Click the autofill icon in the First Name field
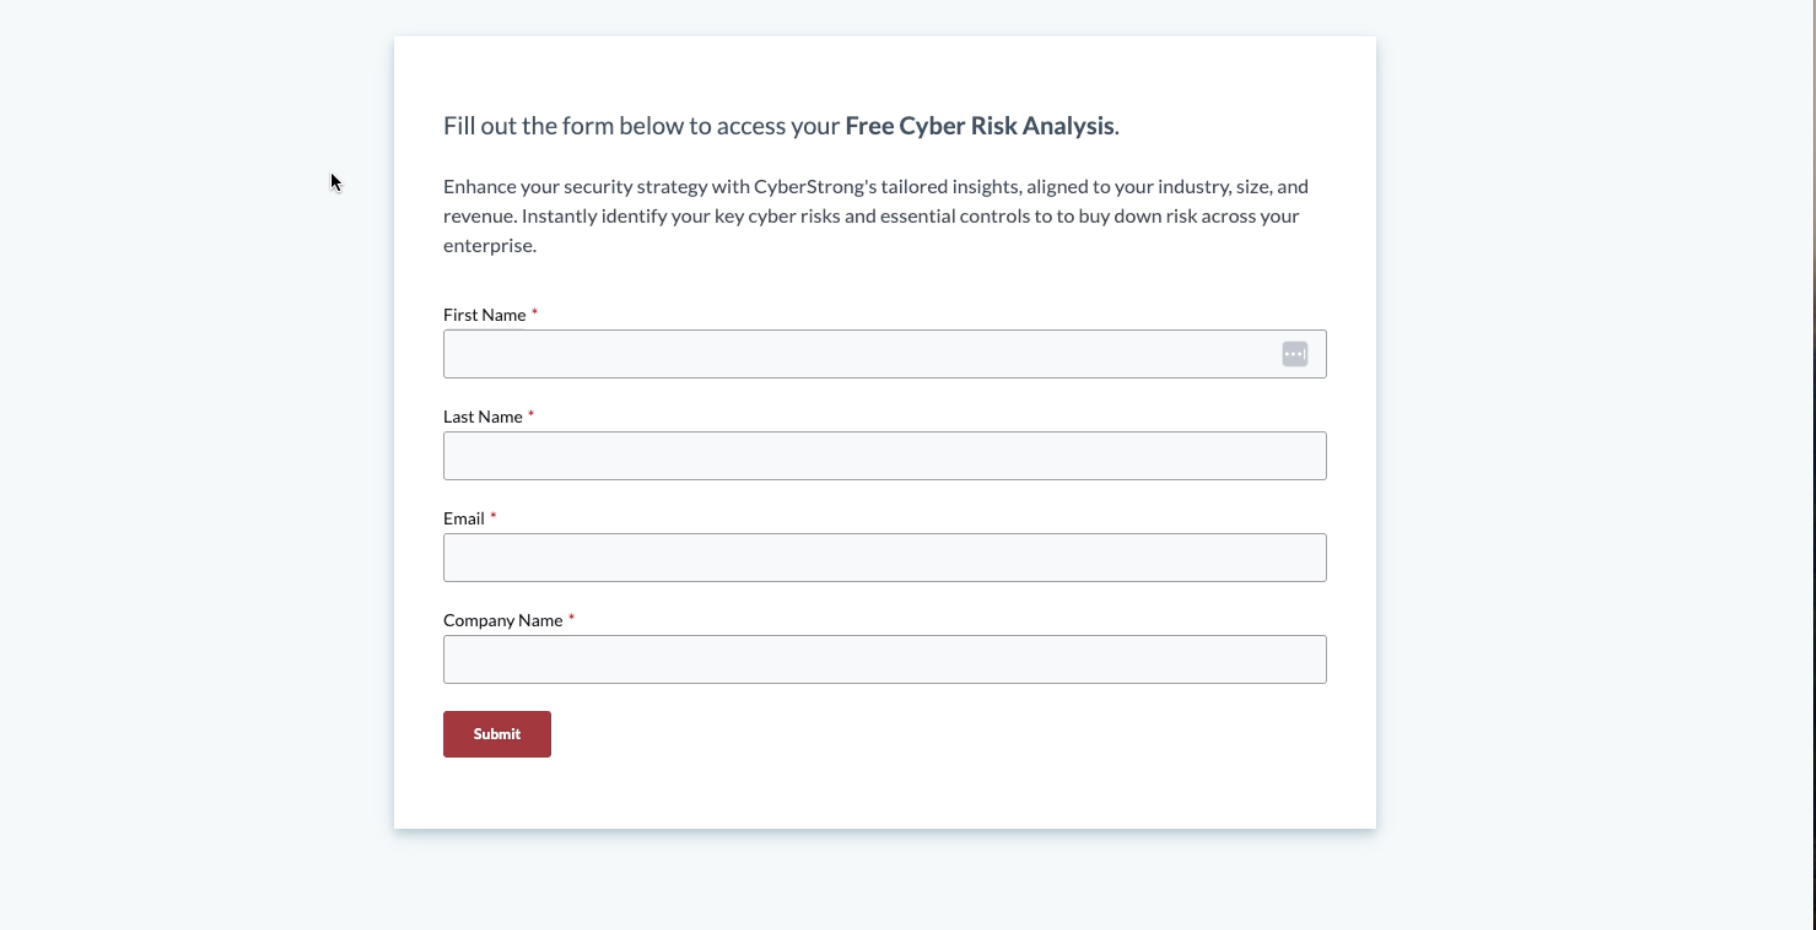This screenshot has width=1816, height=930. click(1295, 354)
